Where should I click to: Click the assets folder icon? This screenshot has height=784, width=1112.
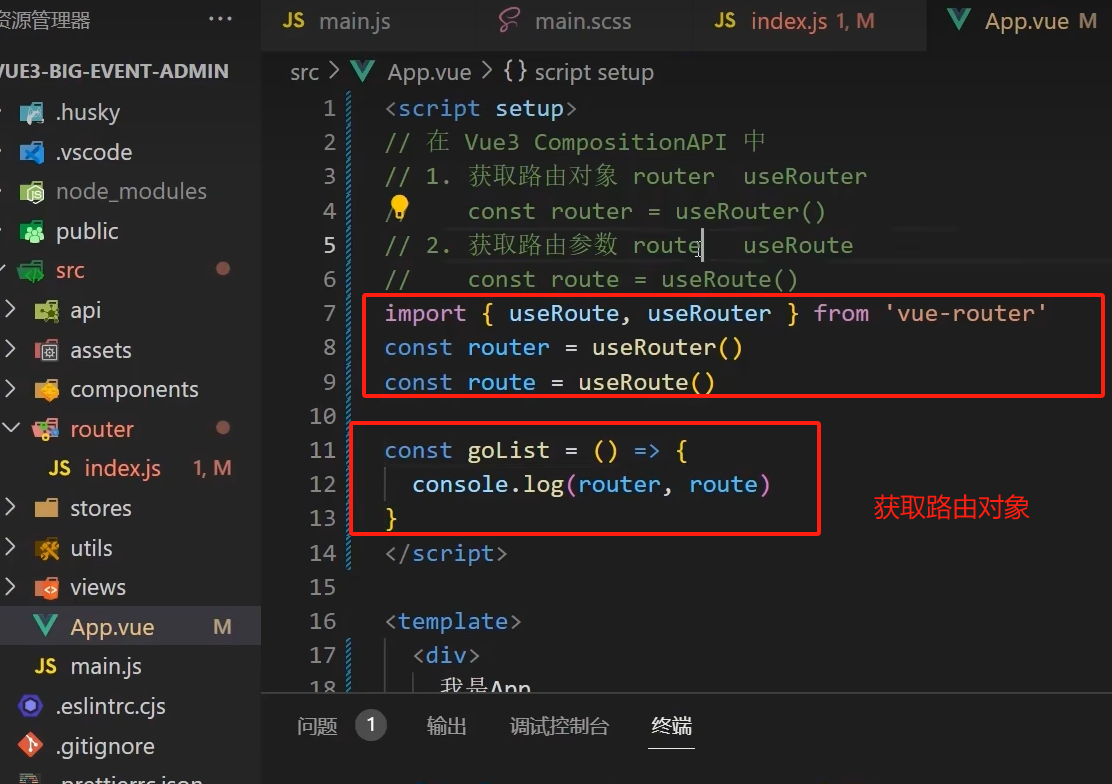[x=47, y=350]
